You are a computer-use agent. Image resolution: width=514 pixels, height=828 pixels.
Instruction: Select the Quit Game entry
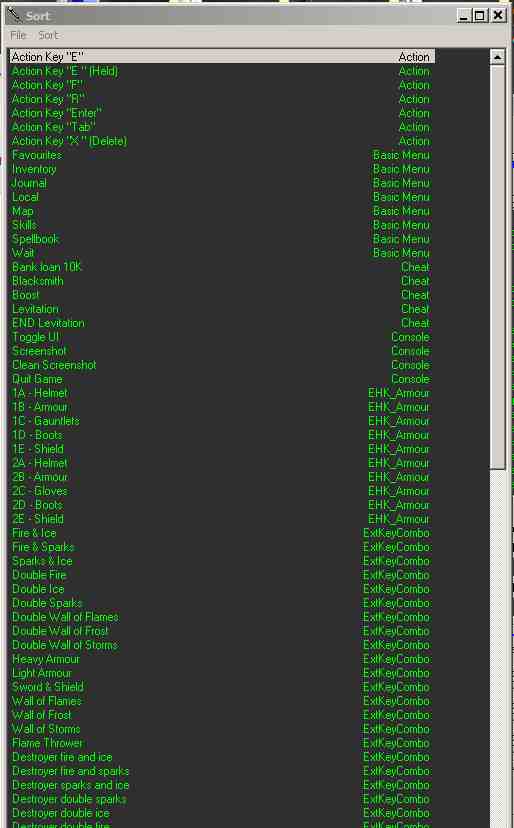(221, 379)
